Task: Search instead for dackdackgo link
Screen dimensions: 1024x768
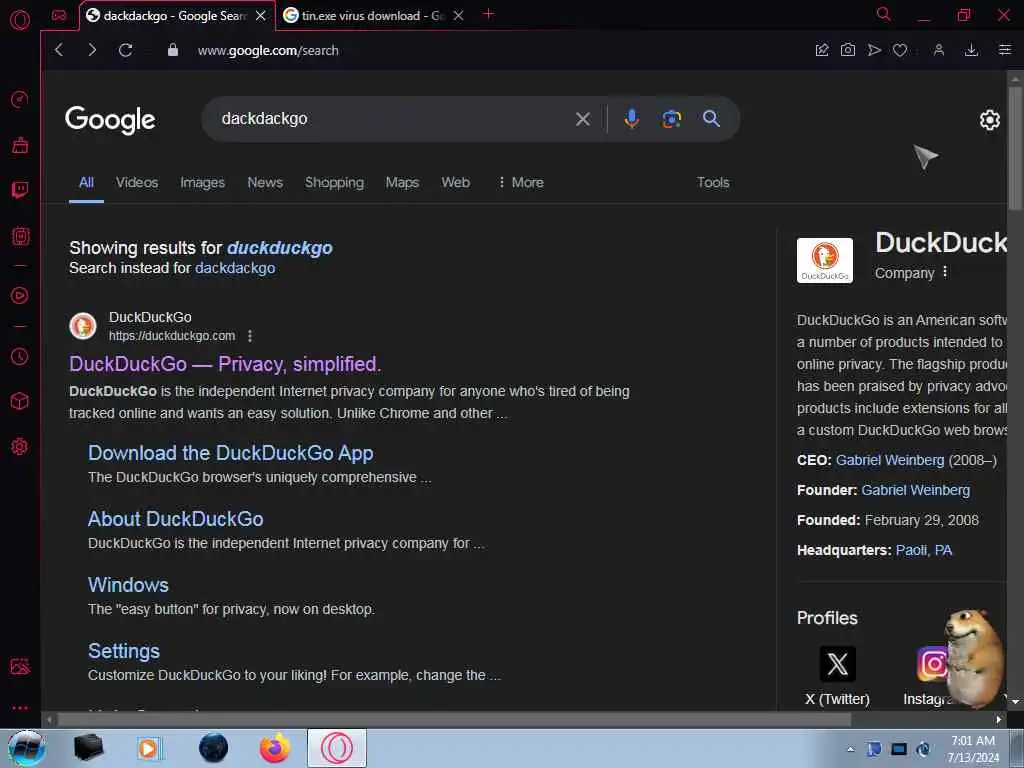Action: [x=234, y=268]
